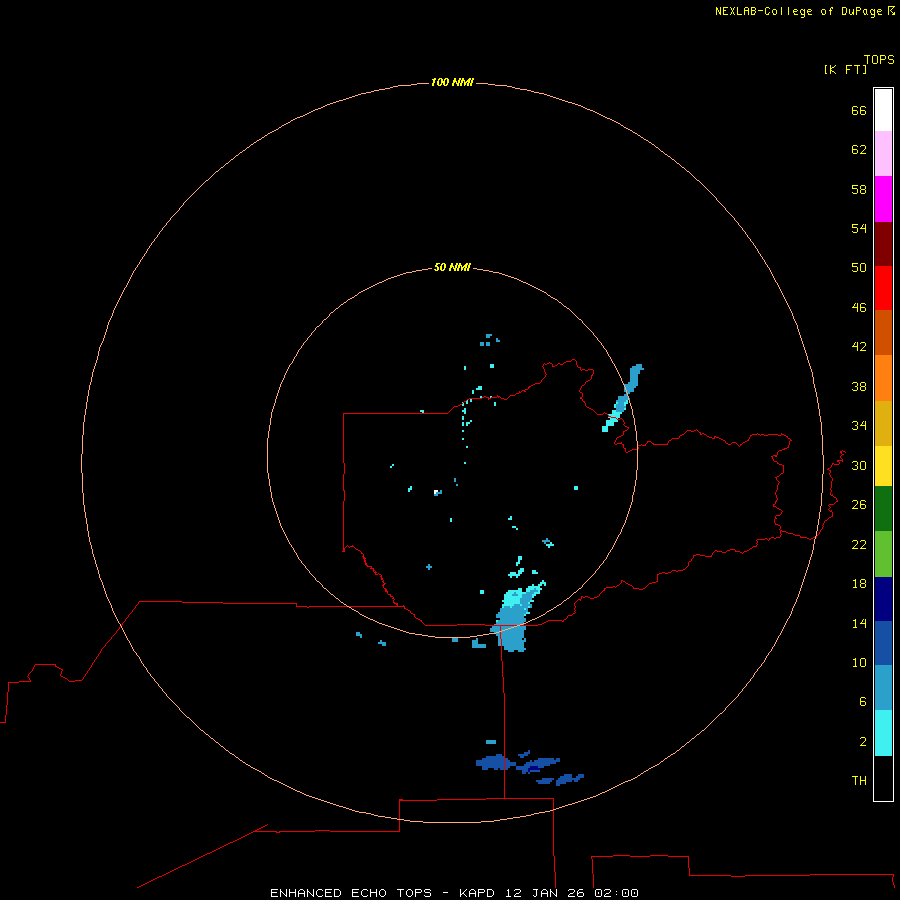
Task: Select the 54 legend value
Action: click(859, 228)
